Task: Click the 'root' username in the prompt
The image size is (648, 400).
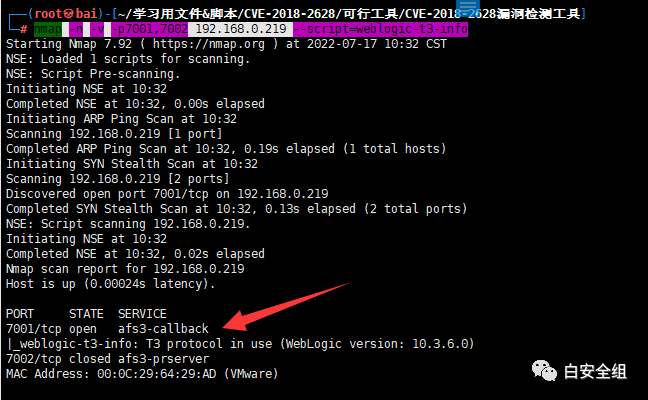Action: point(48,14)
